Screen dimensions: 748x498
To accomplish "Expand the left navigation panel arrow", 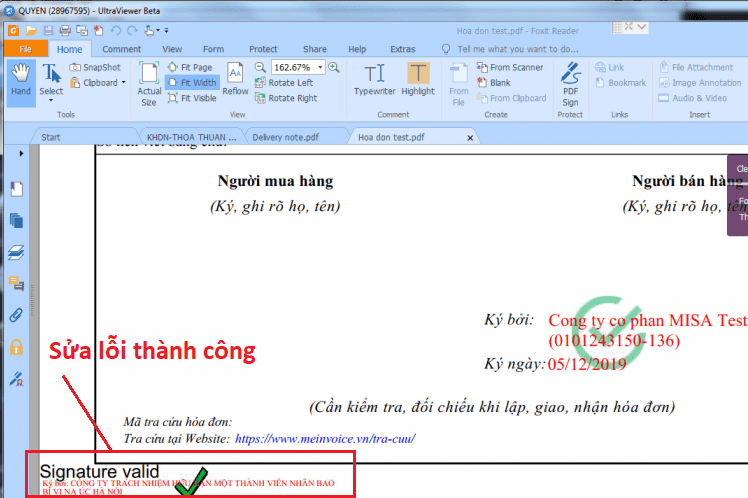I will [21, 153].
